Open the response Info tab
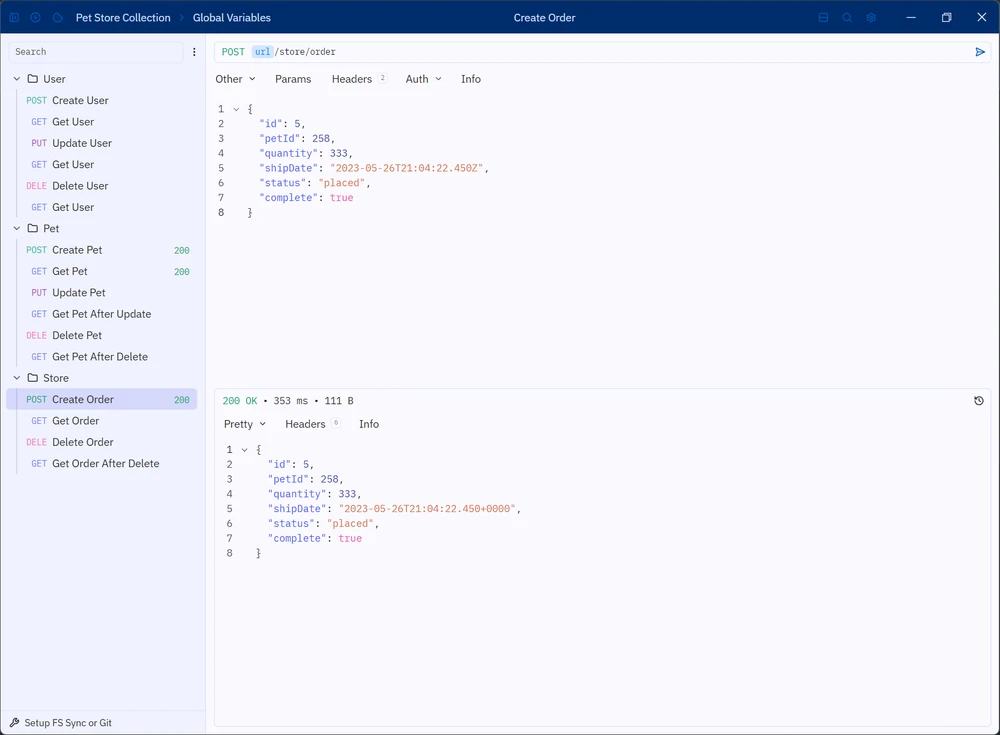 coord(369,424)
